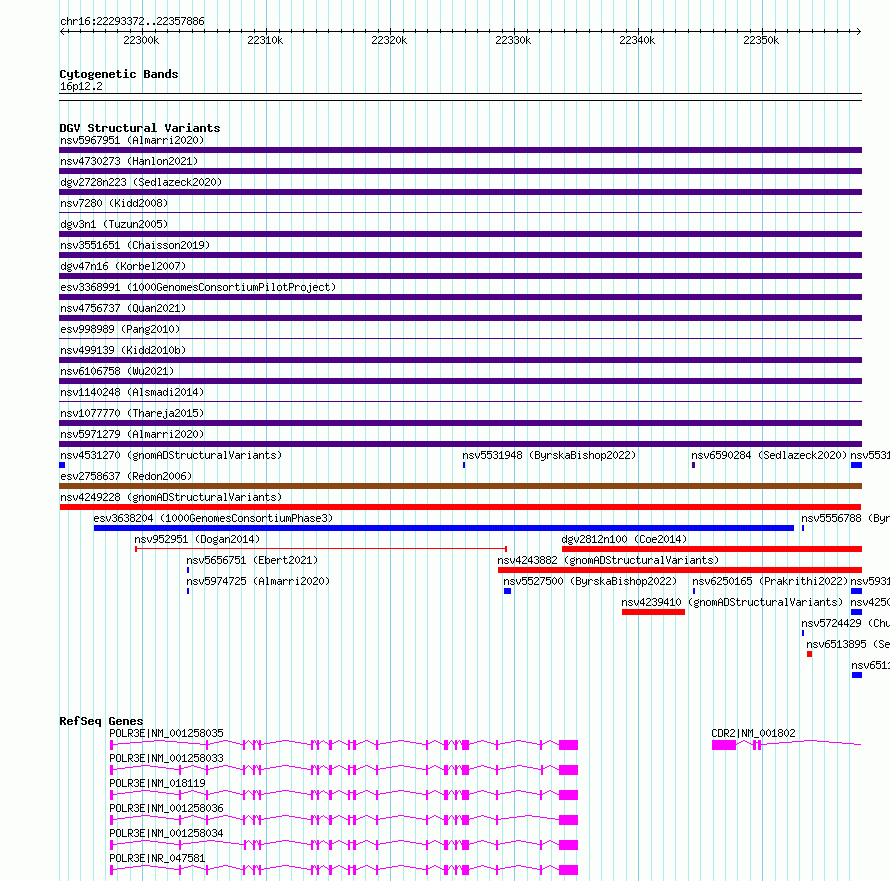Select POLR3E|NM_001258033 transcript label
Viewport: 890px width, 881px height.
166,758
